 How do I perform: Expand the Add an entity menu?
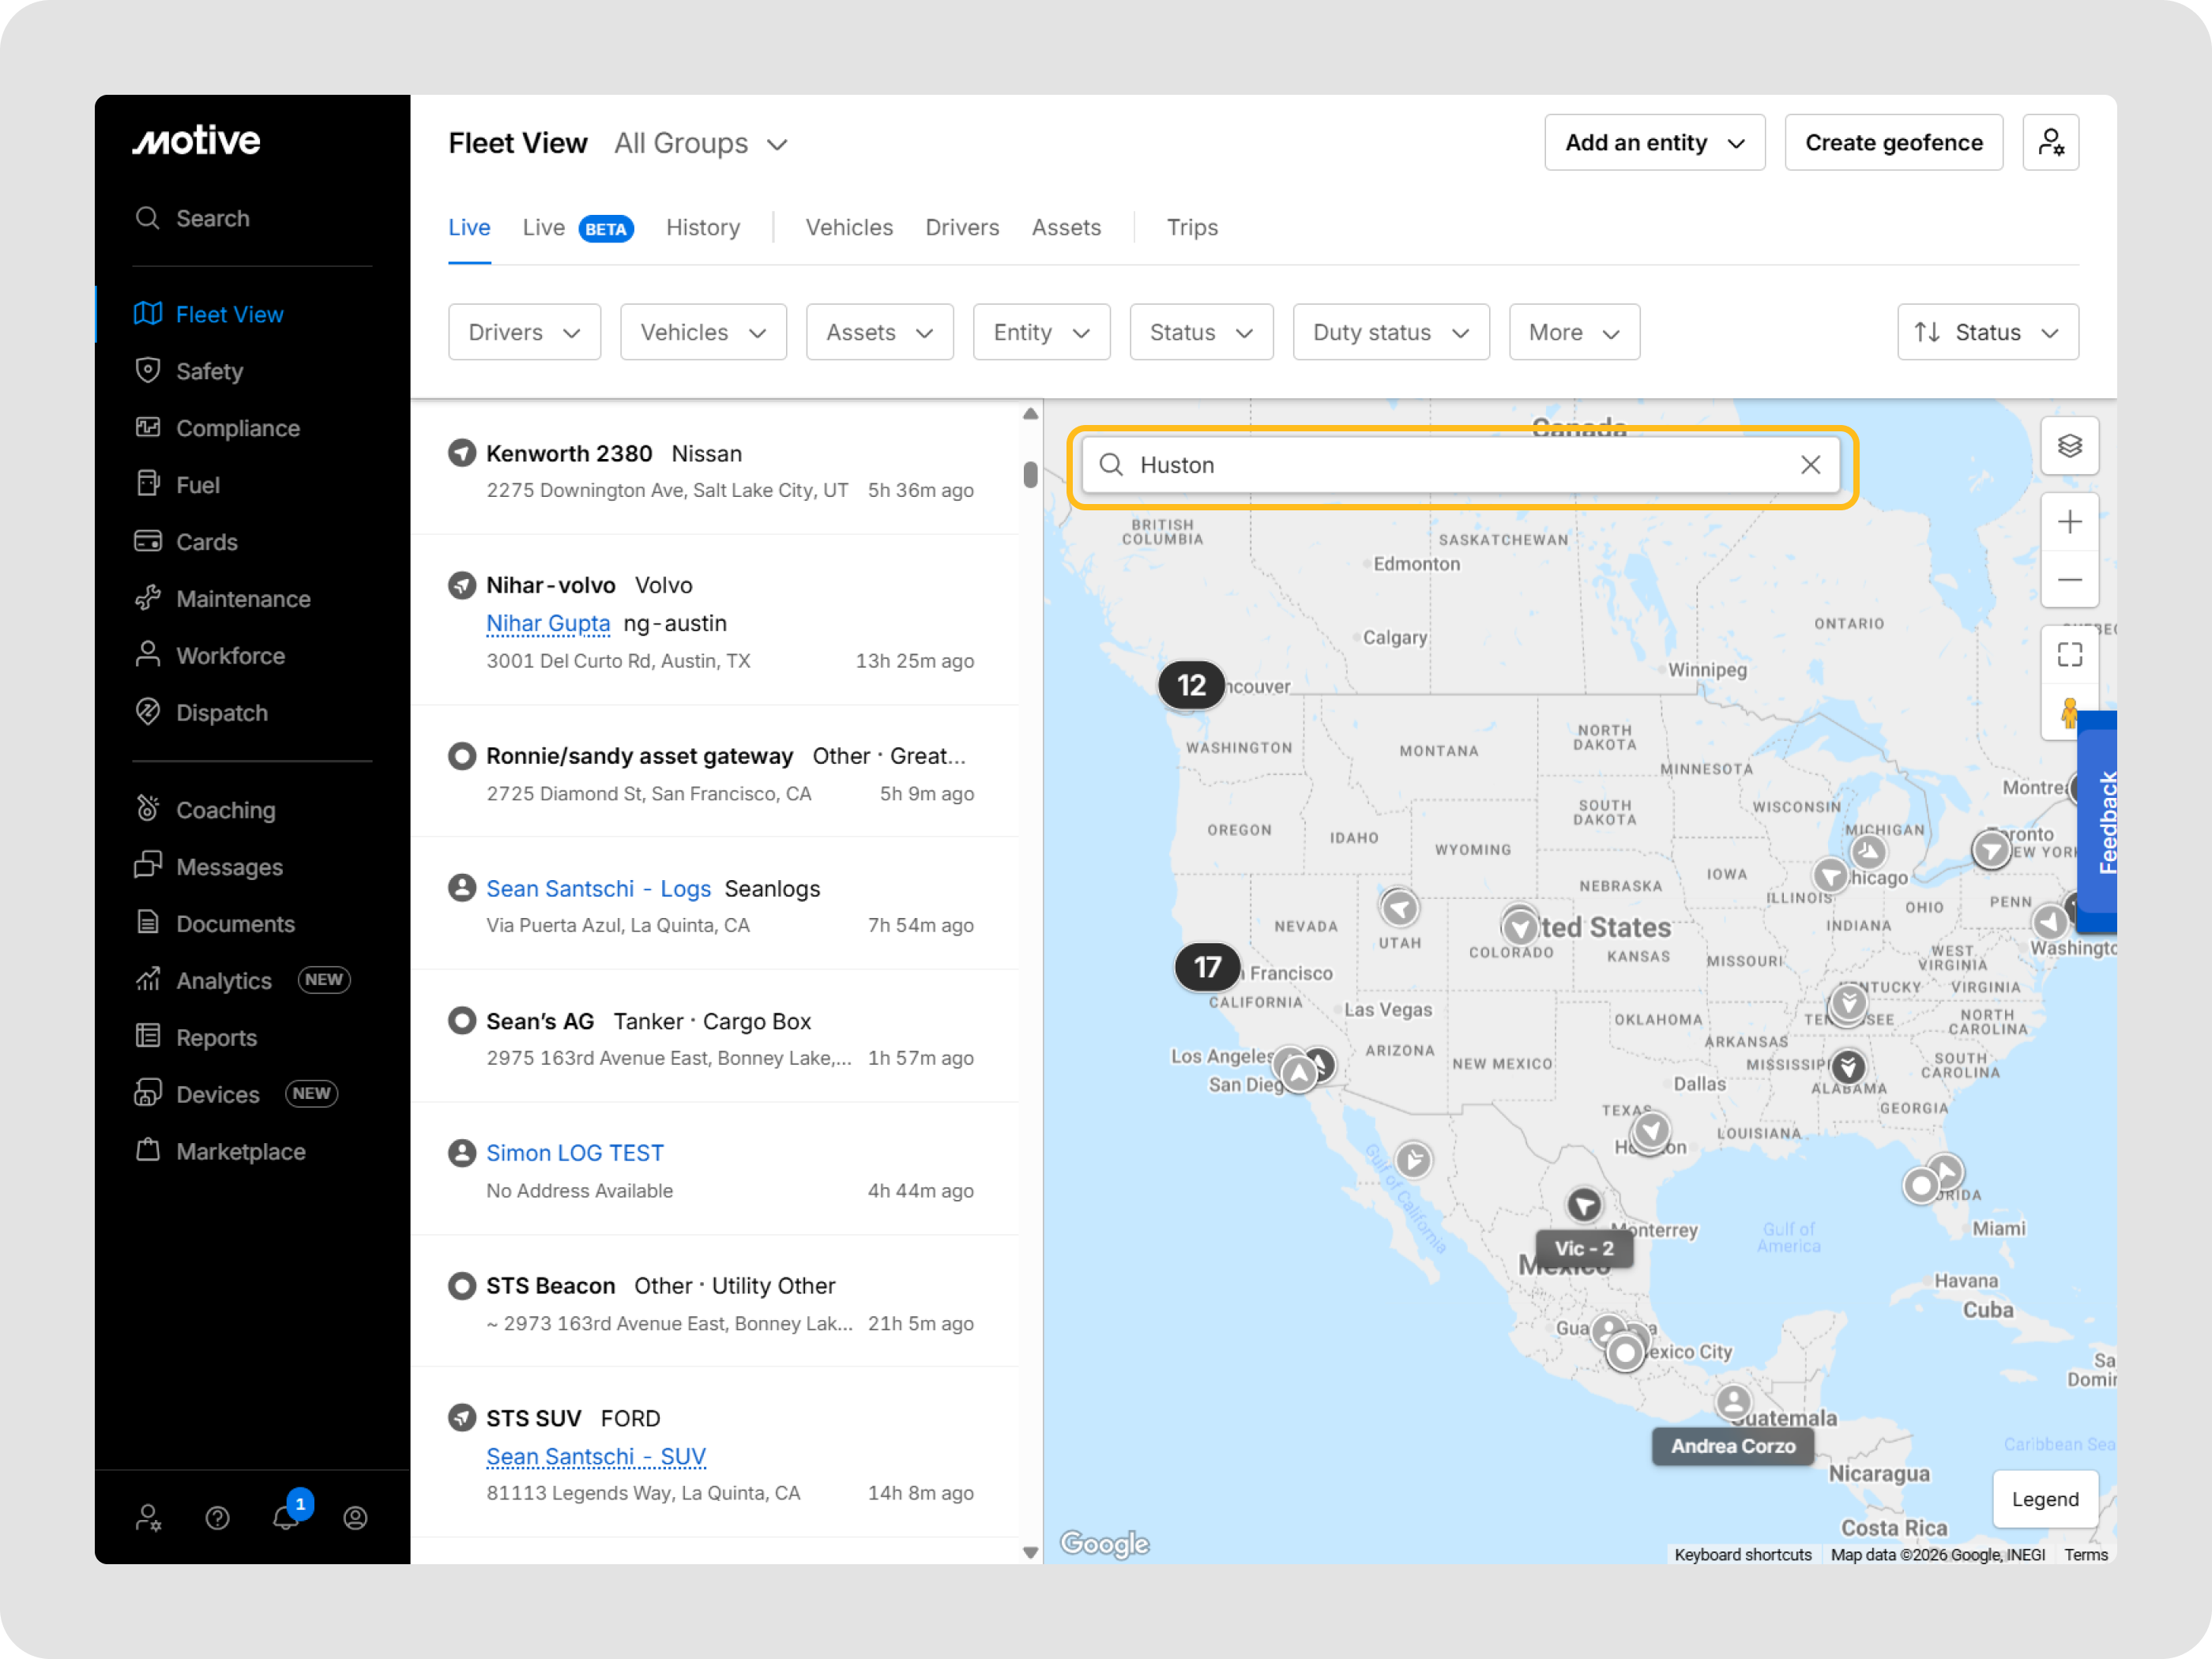(1654, 143)
